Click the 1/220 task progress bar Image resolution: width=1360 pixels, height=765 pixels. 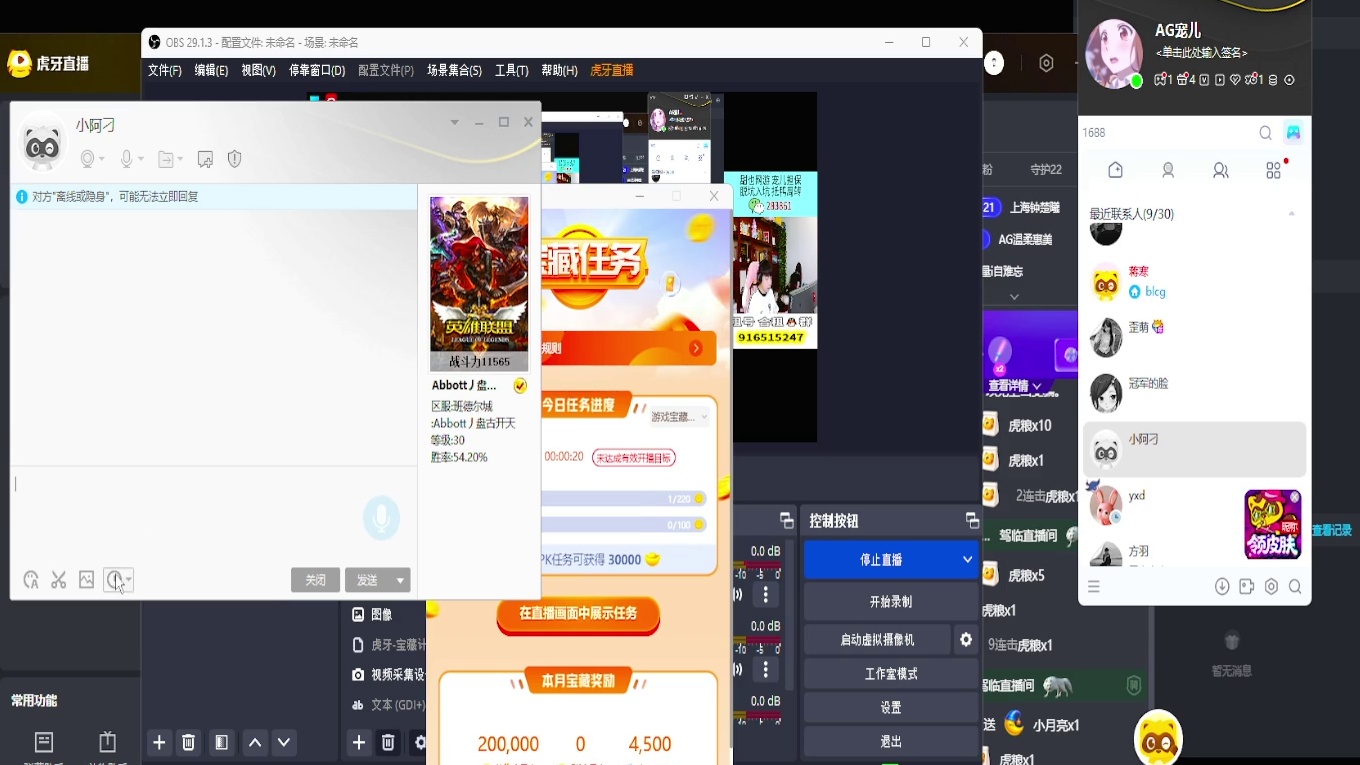click(623, 498)
